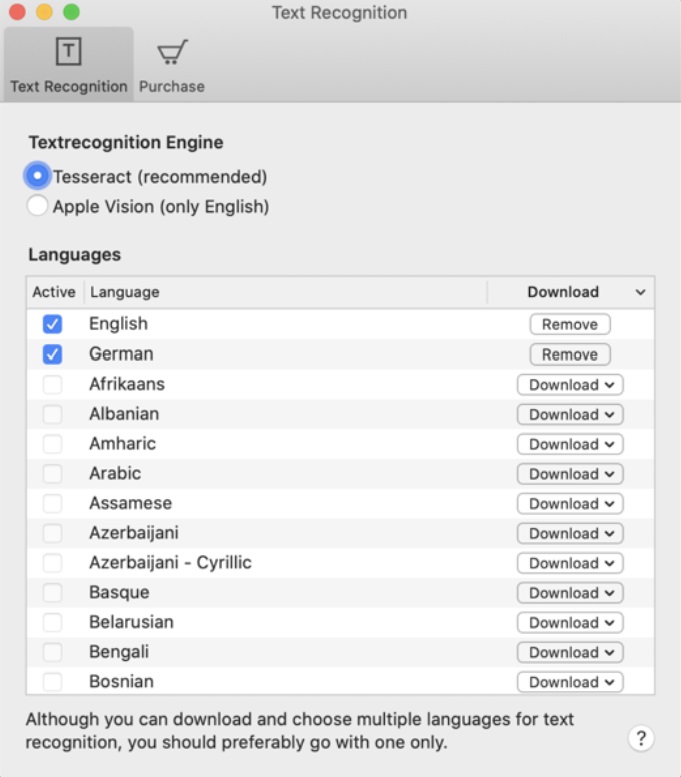
Task: Open Download dropdown for Arabic
Action: pyautogui.click(x=570, y=474)
